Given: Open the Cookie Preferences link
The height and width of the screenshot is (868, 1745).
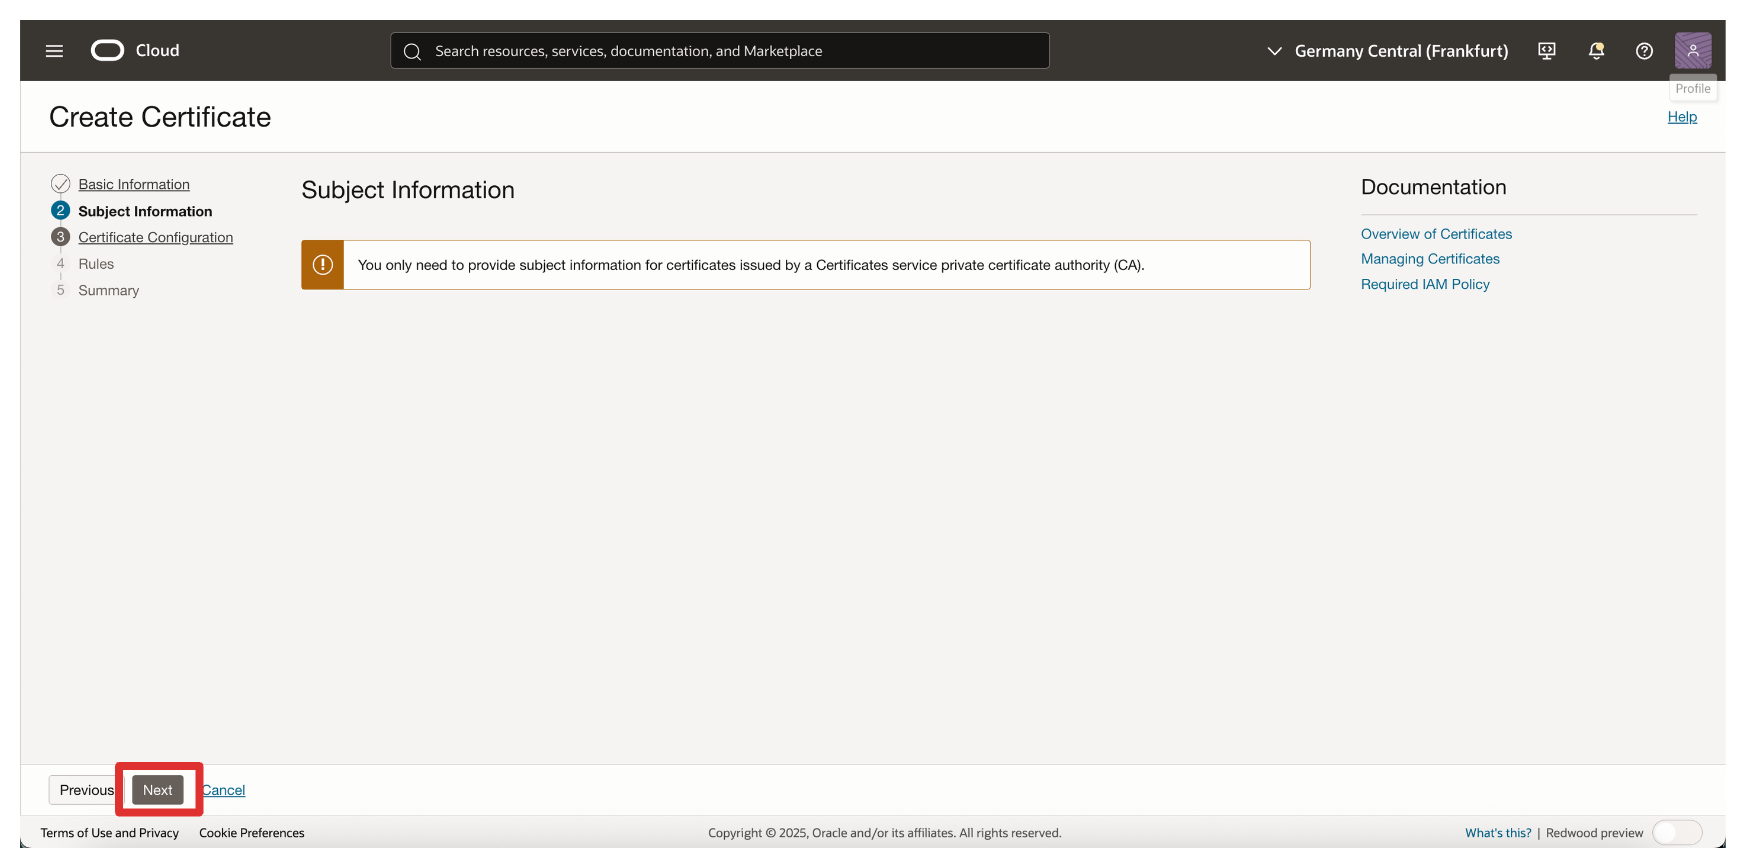Looking at the screenshot, I should coord(252,833).
